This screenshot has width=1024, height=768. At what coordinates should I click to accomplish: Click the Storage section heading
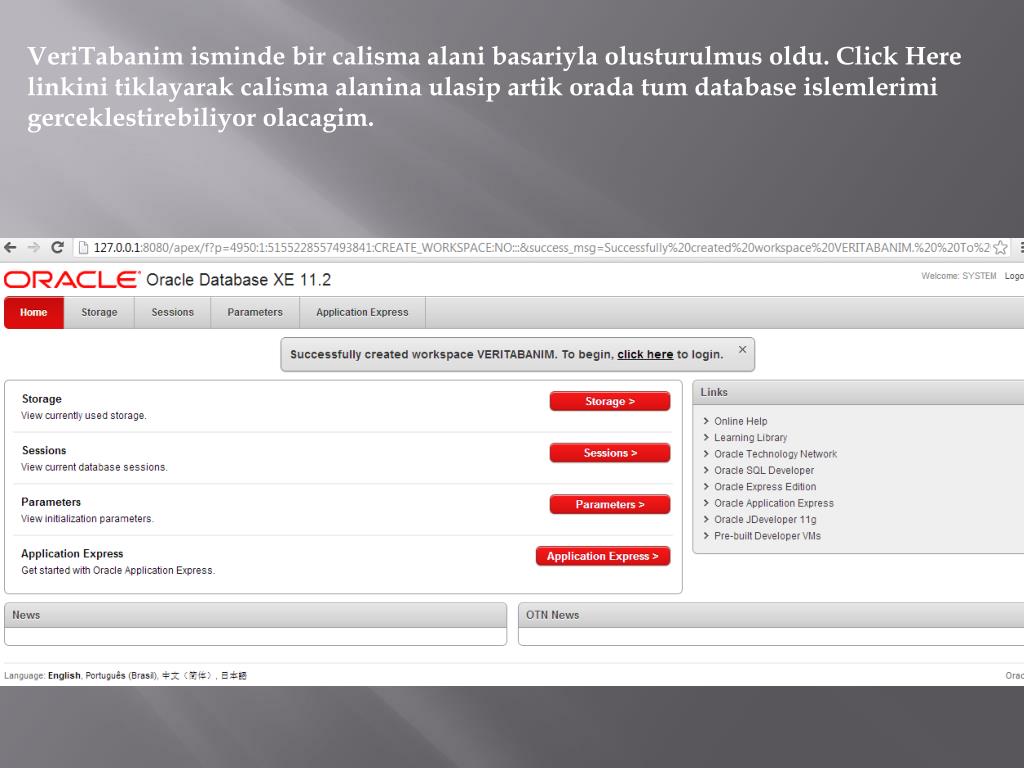[x=42, y=399]
